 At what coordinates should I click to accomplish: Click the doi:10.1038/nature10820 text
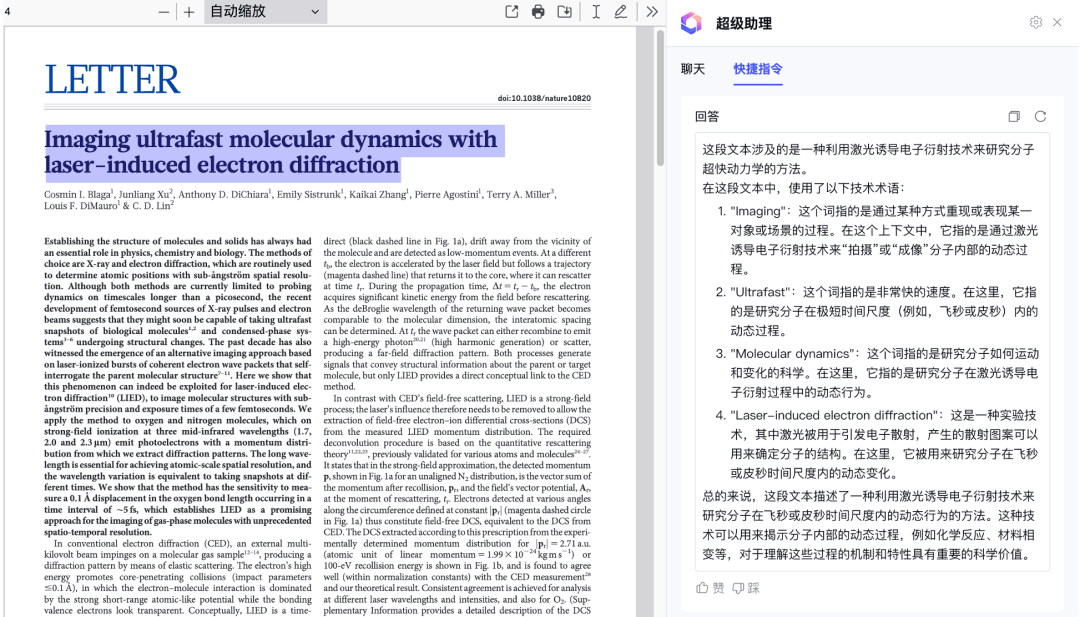click(x=544, y=98)
